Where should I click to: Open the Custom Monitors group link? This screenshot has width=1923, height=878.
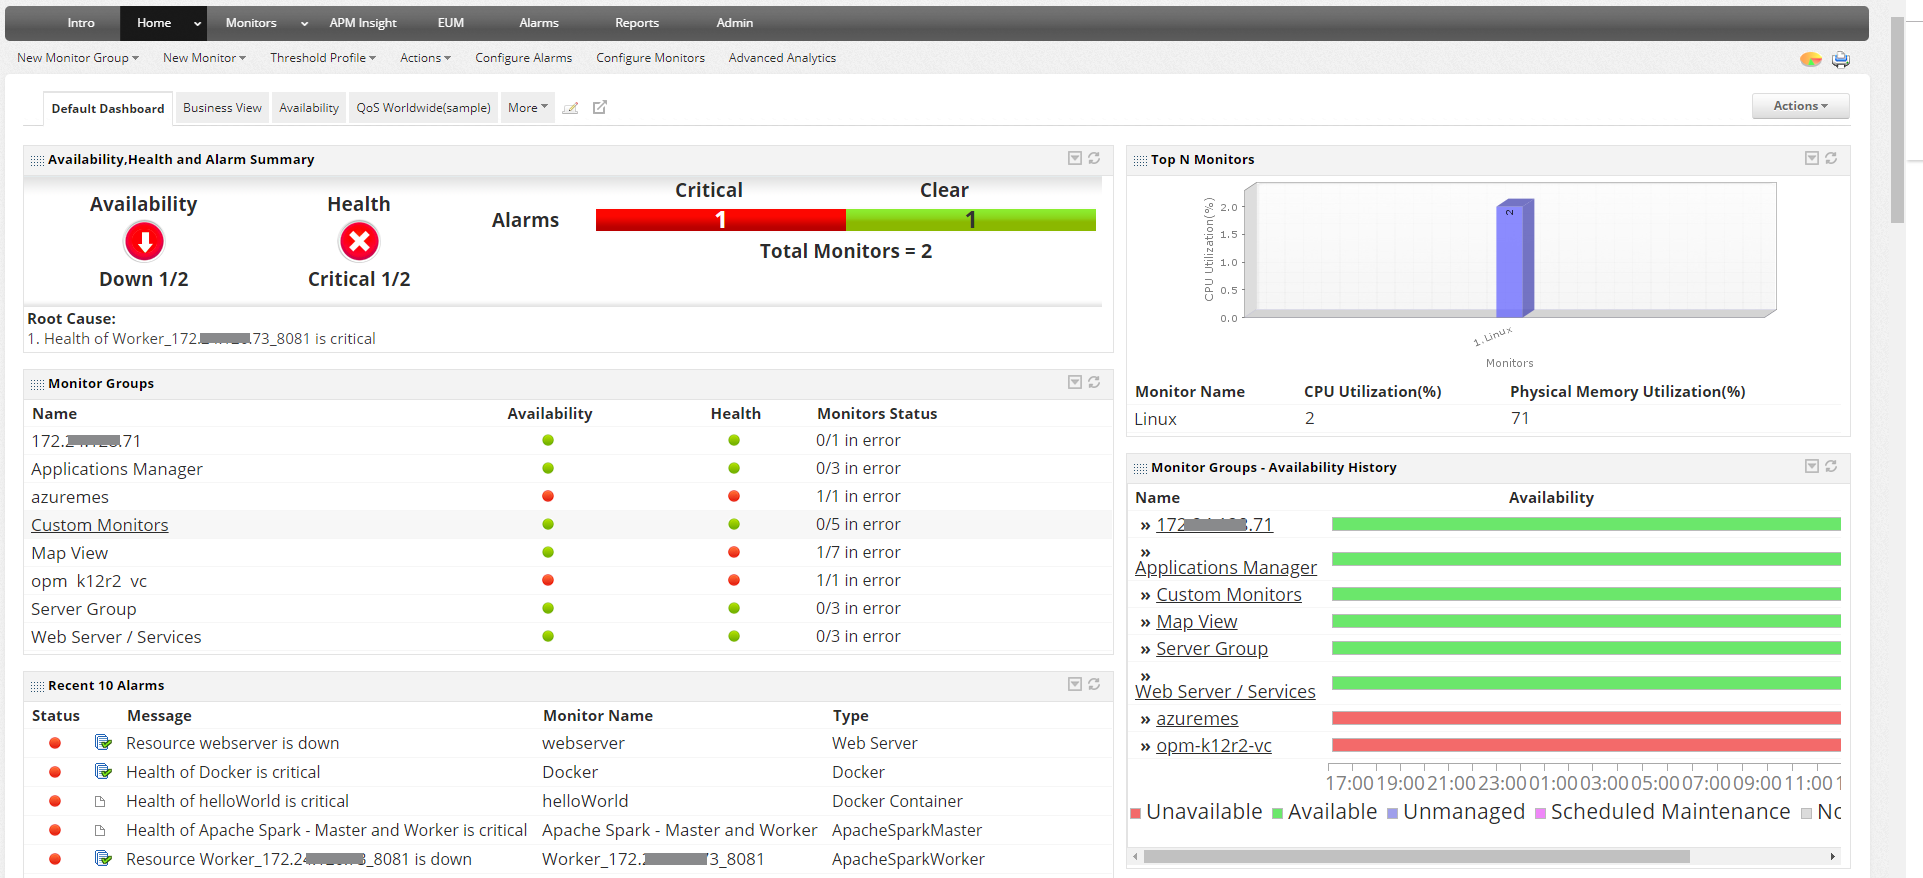[x=100, y=525]
